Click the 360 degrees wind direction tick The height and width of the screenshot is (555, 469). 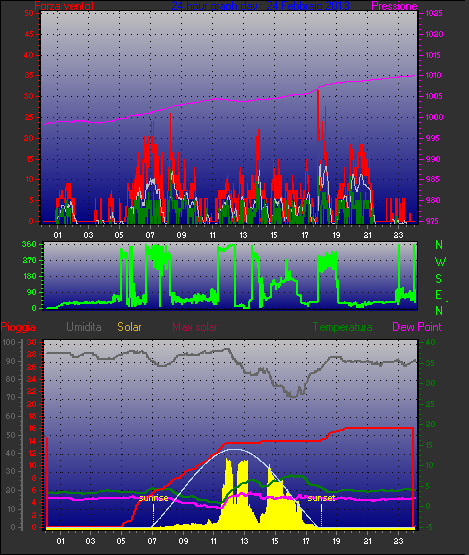29,244
